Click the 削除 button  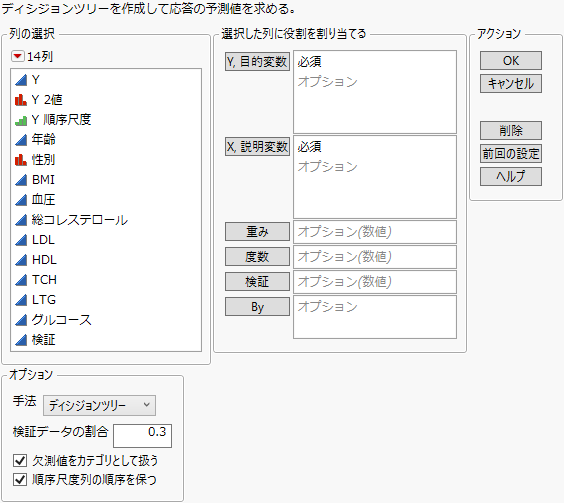point(511,130)
